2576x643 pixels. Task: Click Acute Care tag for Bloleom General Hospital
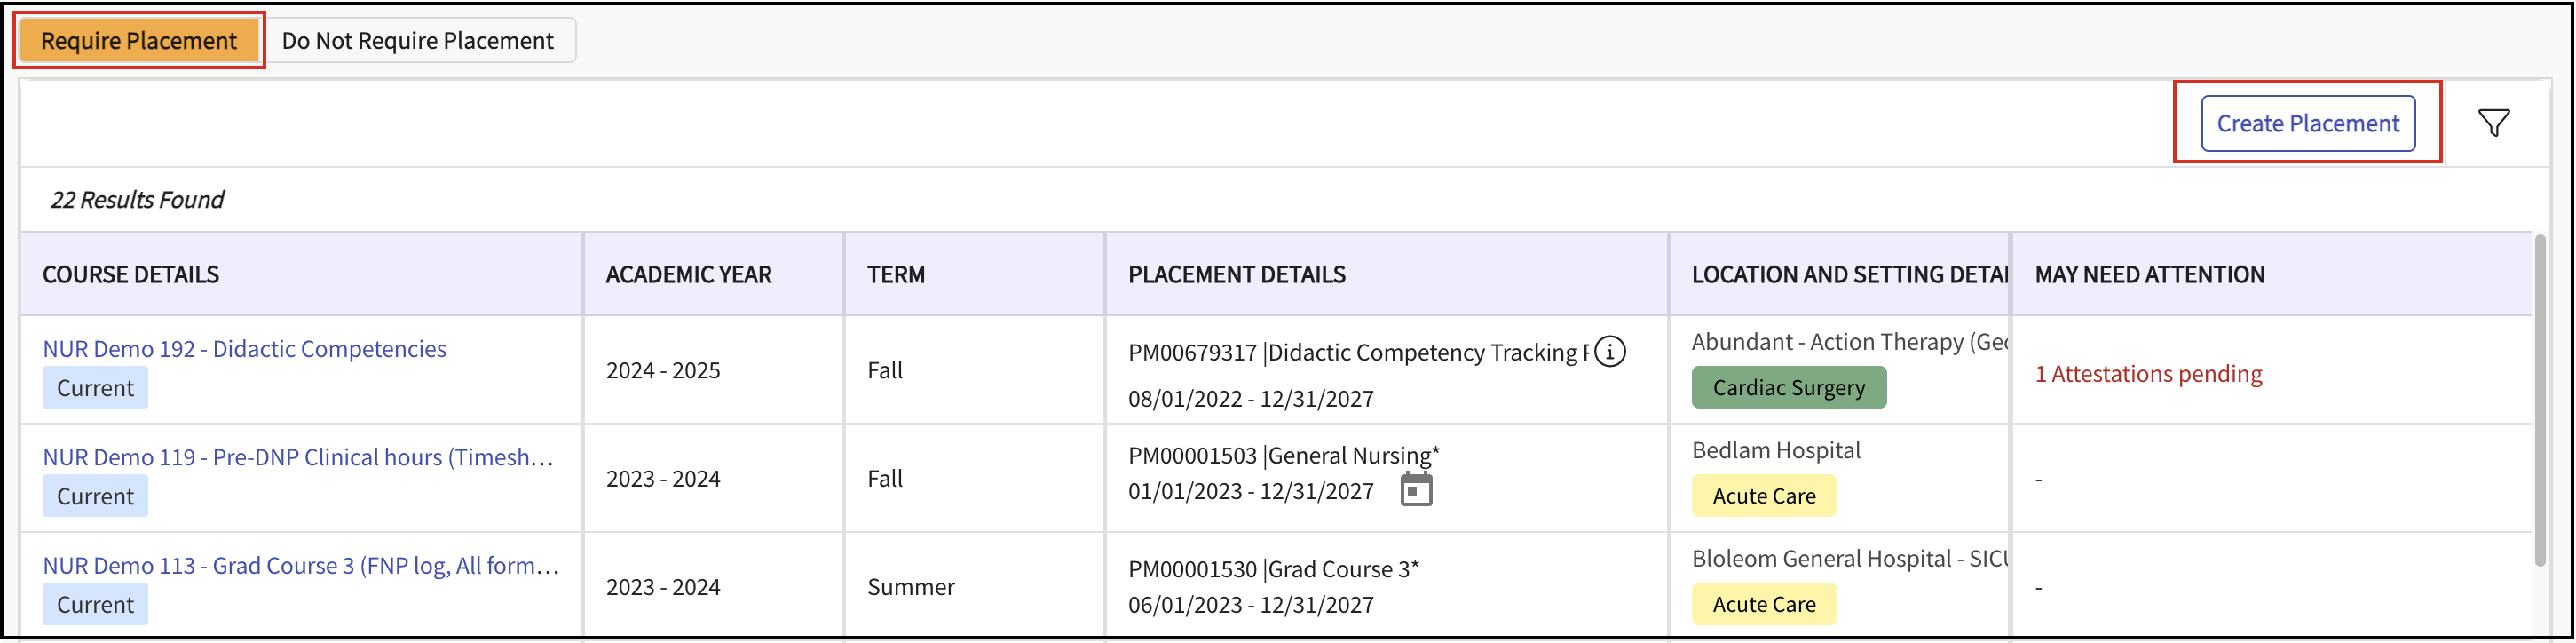coord(1763,604)
